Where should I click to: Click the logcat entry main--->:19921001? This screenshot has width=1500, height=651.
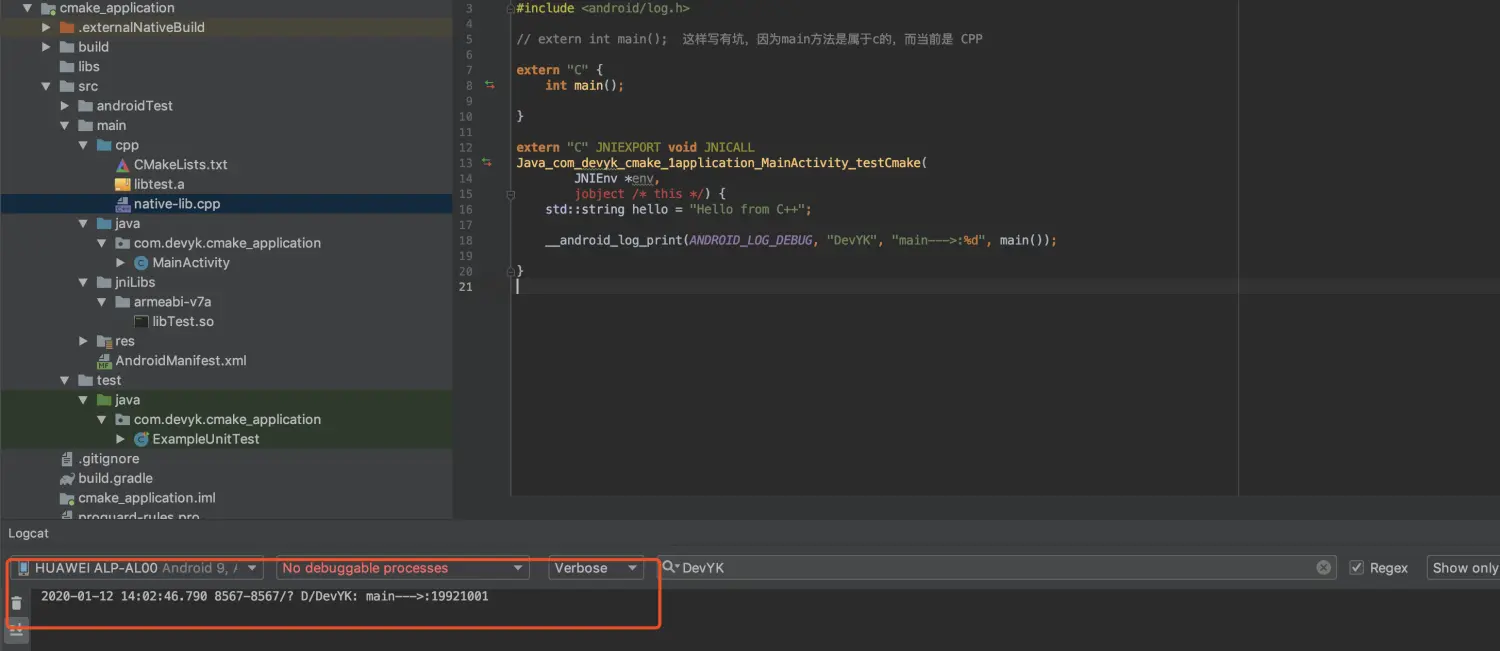(265, 596)
